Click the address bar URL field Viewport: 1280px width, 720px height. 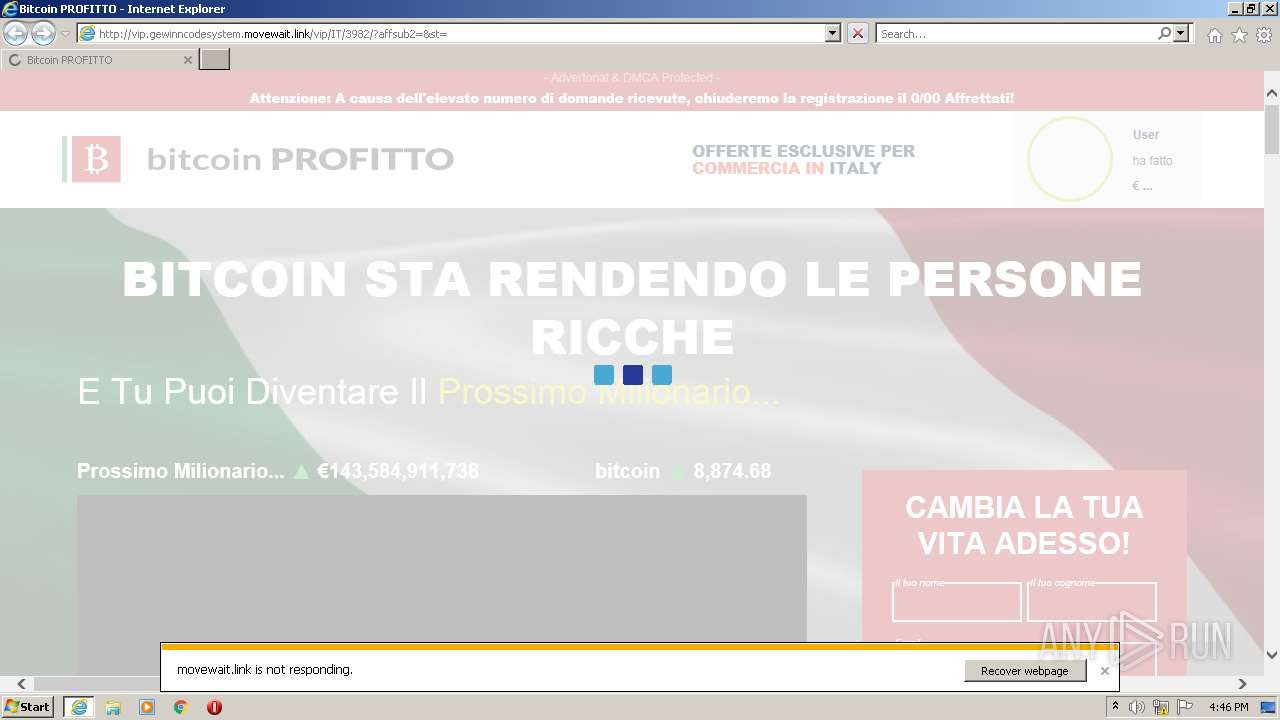click(451, 34)
